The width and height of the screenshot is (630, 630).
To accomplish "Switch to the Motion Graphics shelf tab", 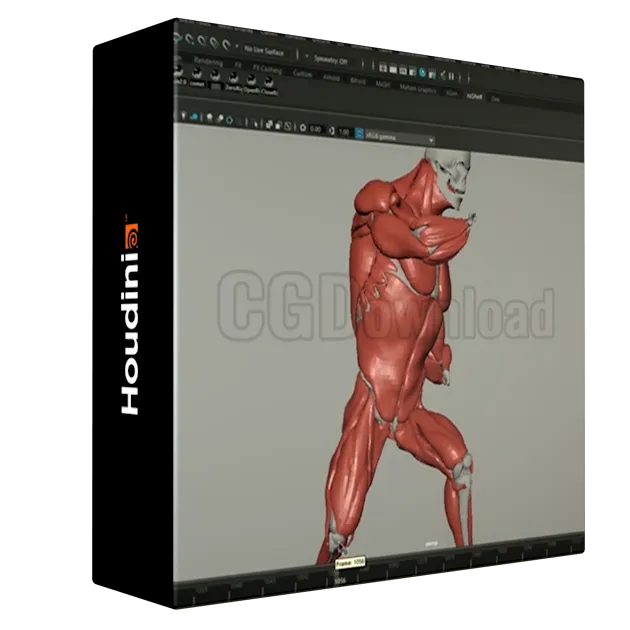I will tap(418, 88).
